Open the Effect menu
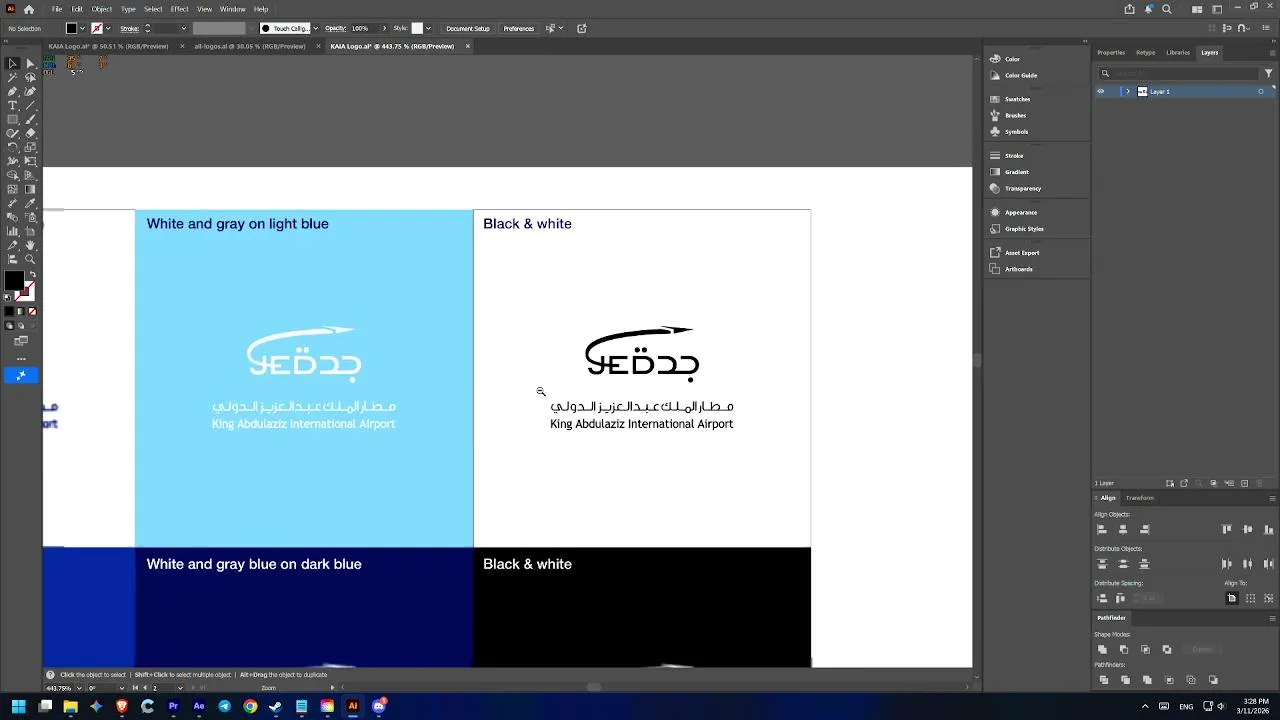This screenshot has width=1280, height=720. 179,9
